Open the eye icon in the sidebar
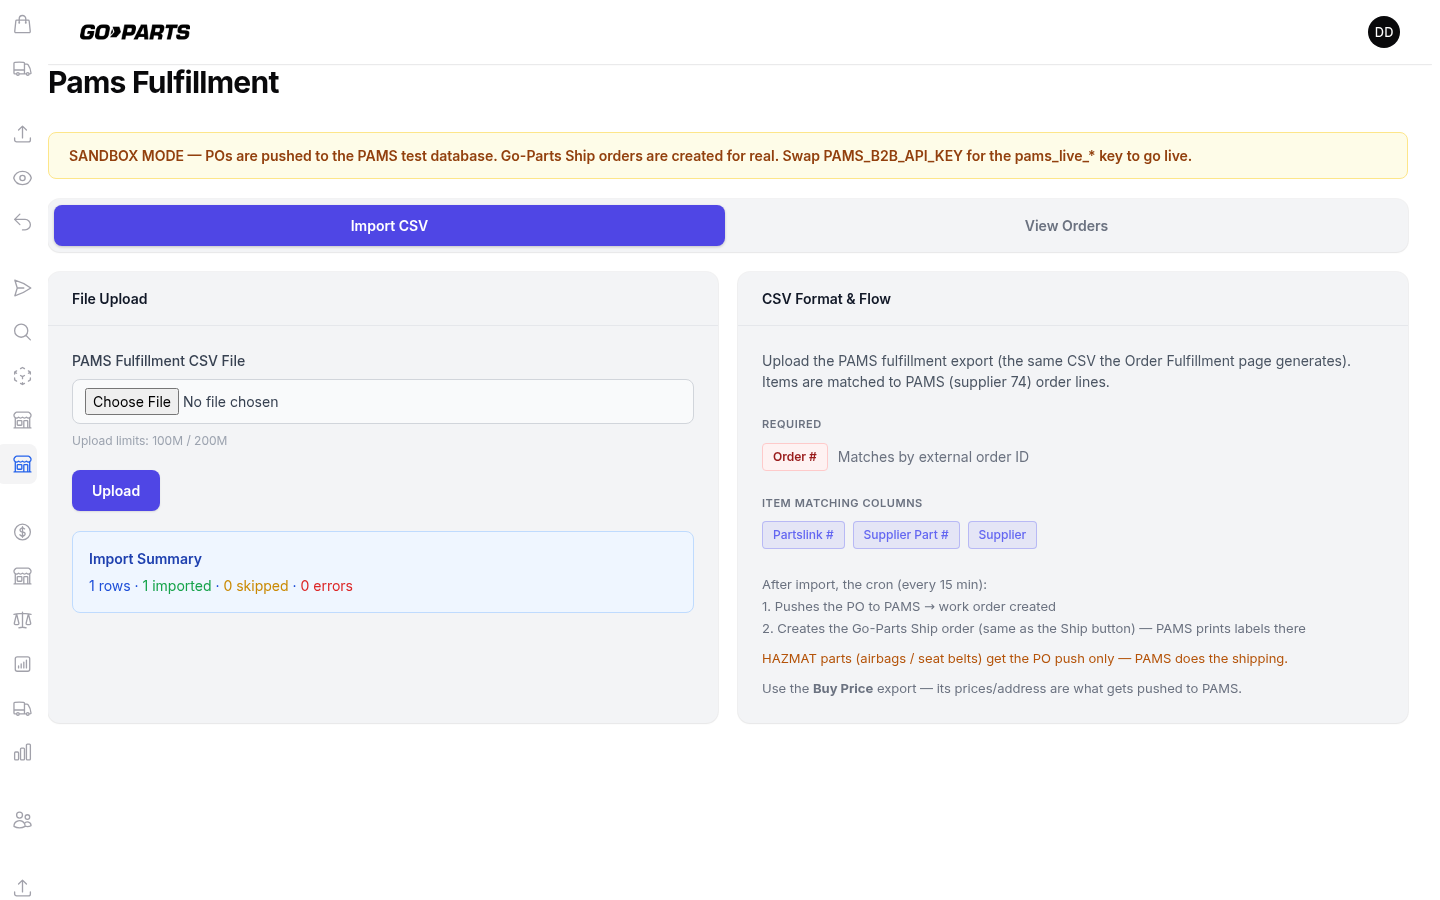 tap(22, 178)
